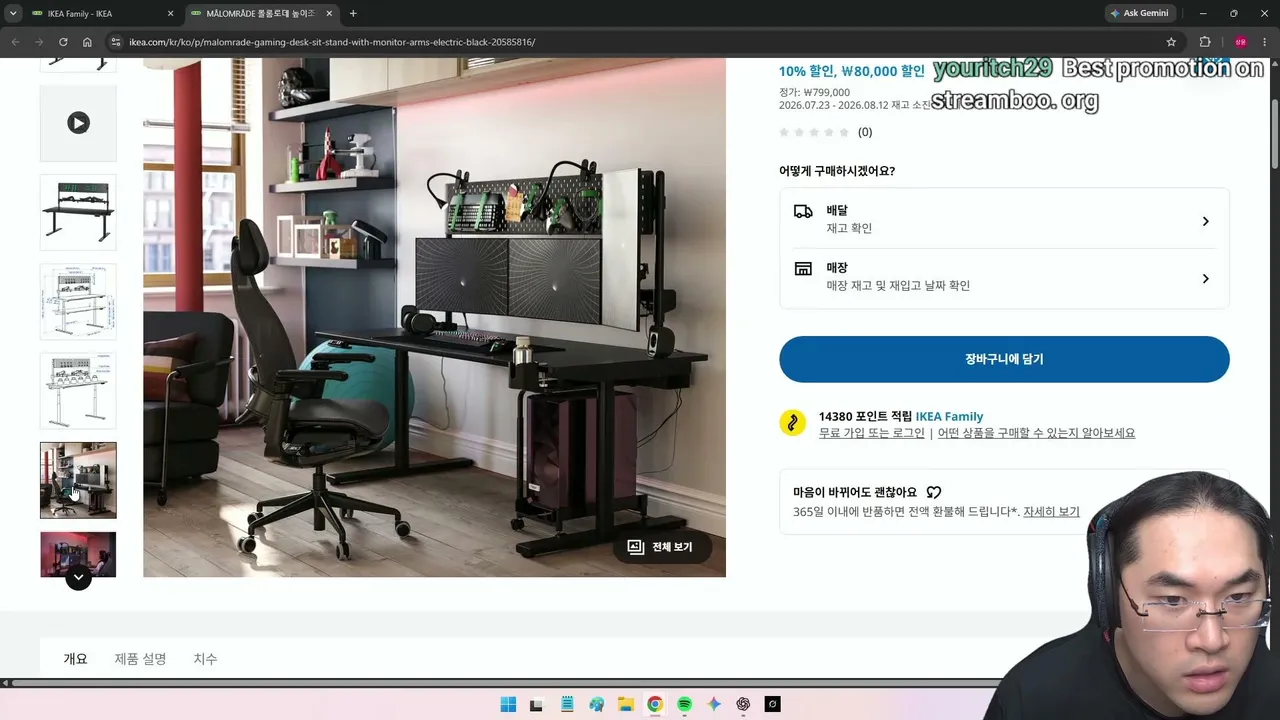Go forward in browser history
This screenshot has height=720, width=1280.
(39, 42)
